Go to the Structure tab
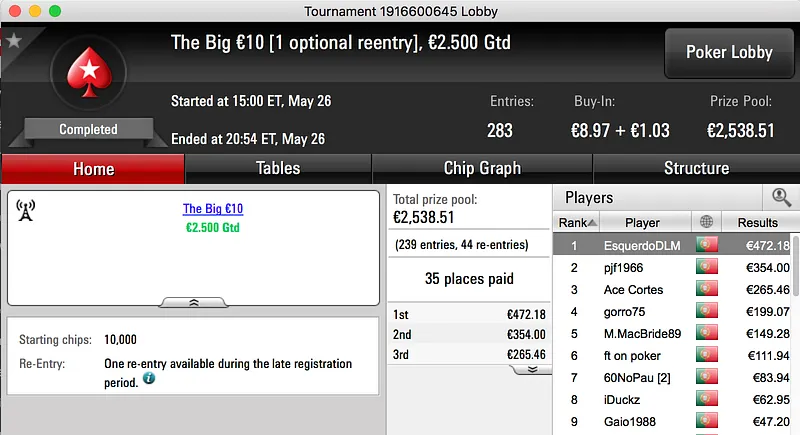 tap(696, 168)
